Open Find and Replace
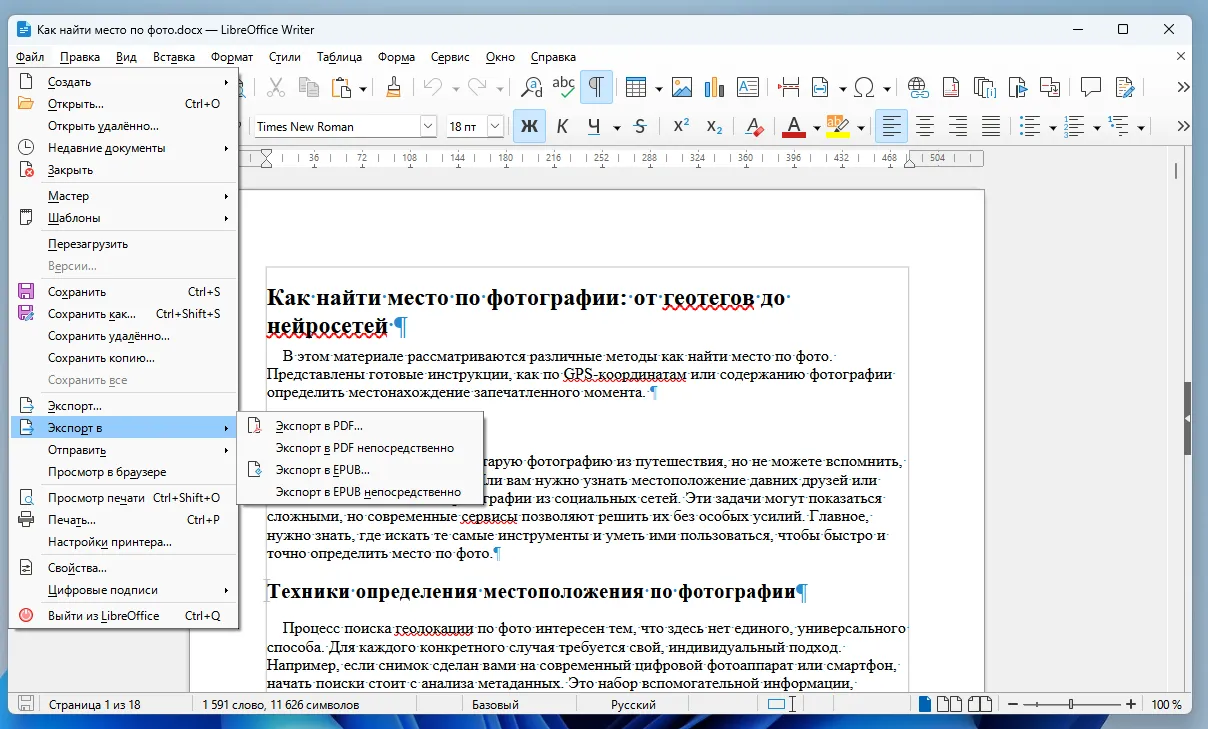The image size is (1208, 729). 530,87
